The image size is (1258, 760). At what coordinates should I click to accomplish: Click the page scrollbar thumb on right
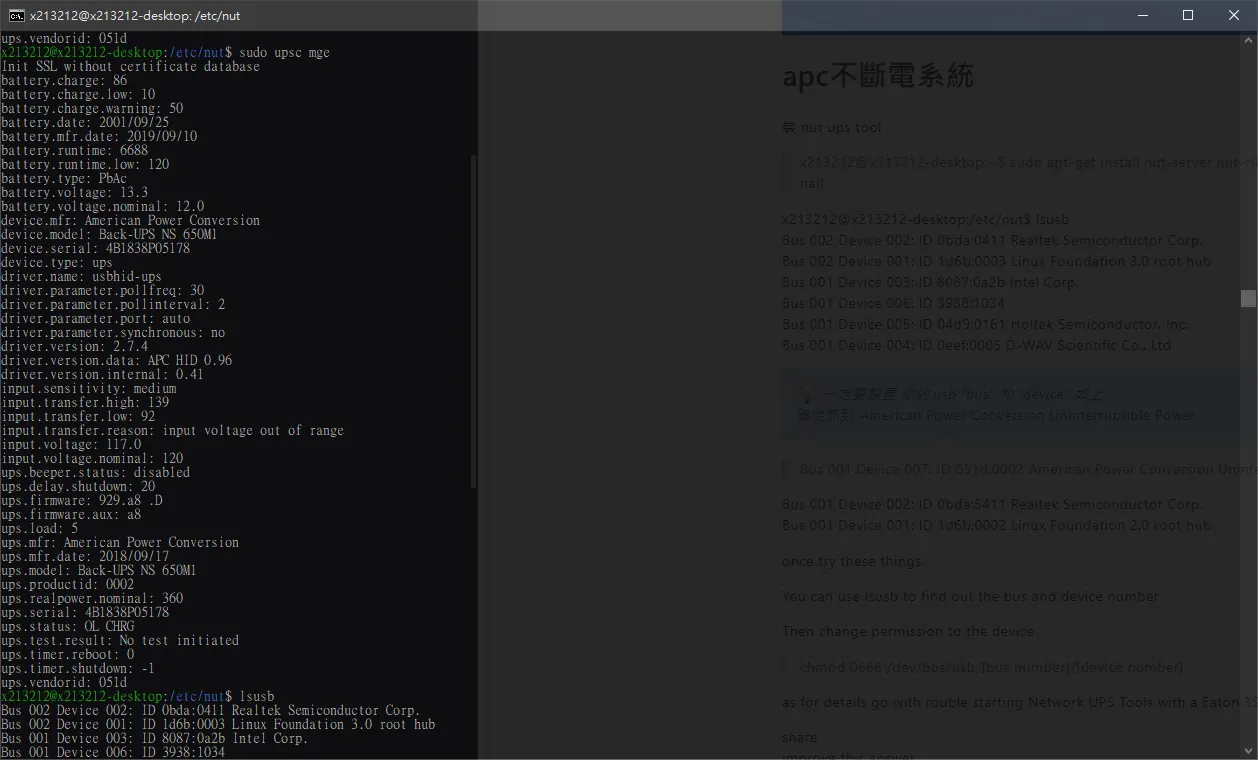point(1248,298)
